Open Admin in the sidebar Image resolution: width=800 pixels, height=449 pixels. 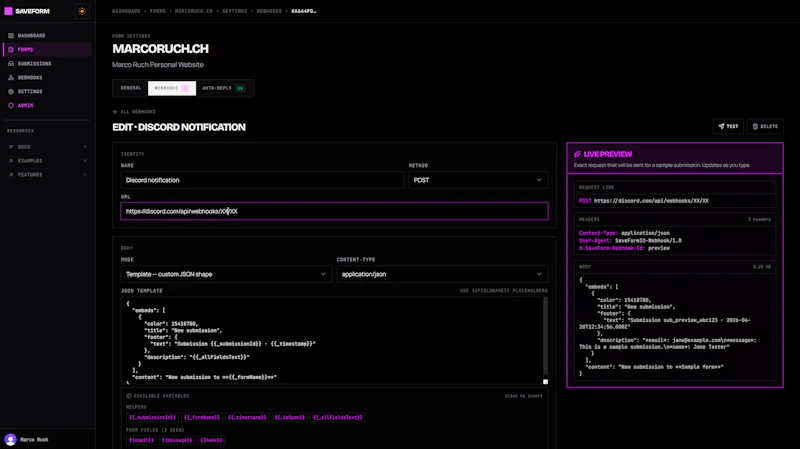click(47, 105)
